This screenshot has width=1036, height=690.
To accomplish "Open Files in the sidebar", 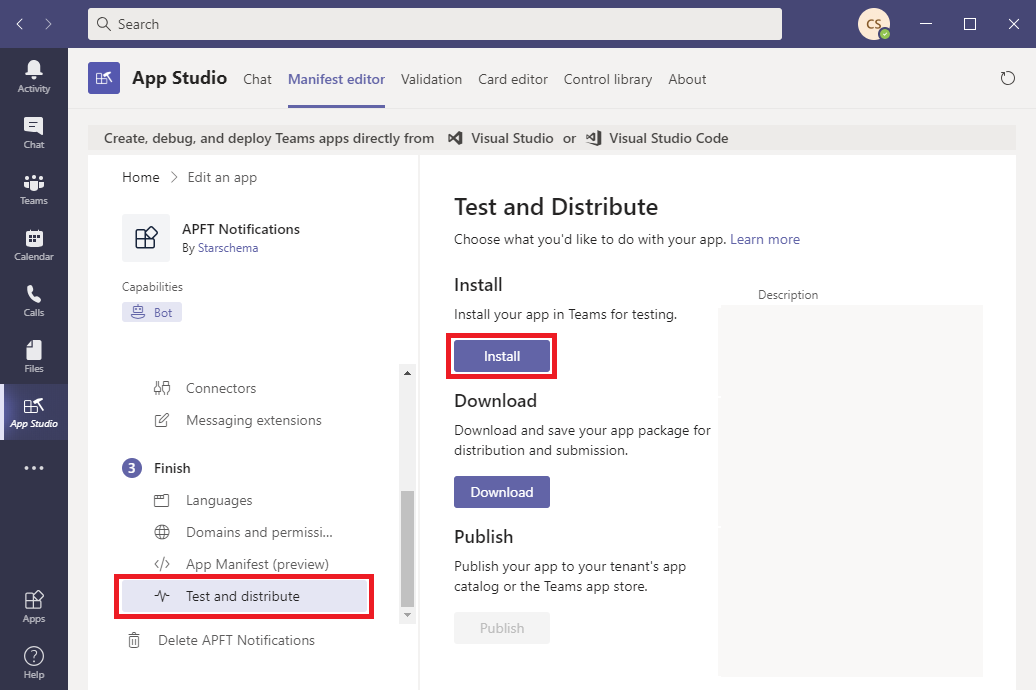I will click(34, 357).
